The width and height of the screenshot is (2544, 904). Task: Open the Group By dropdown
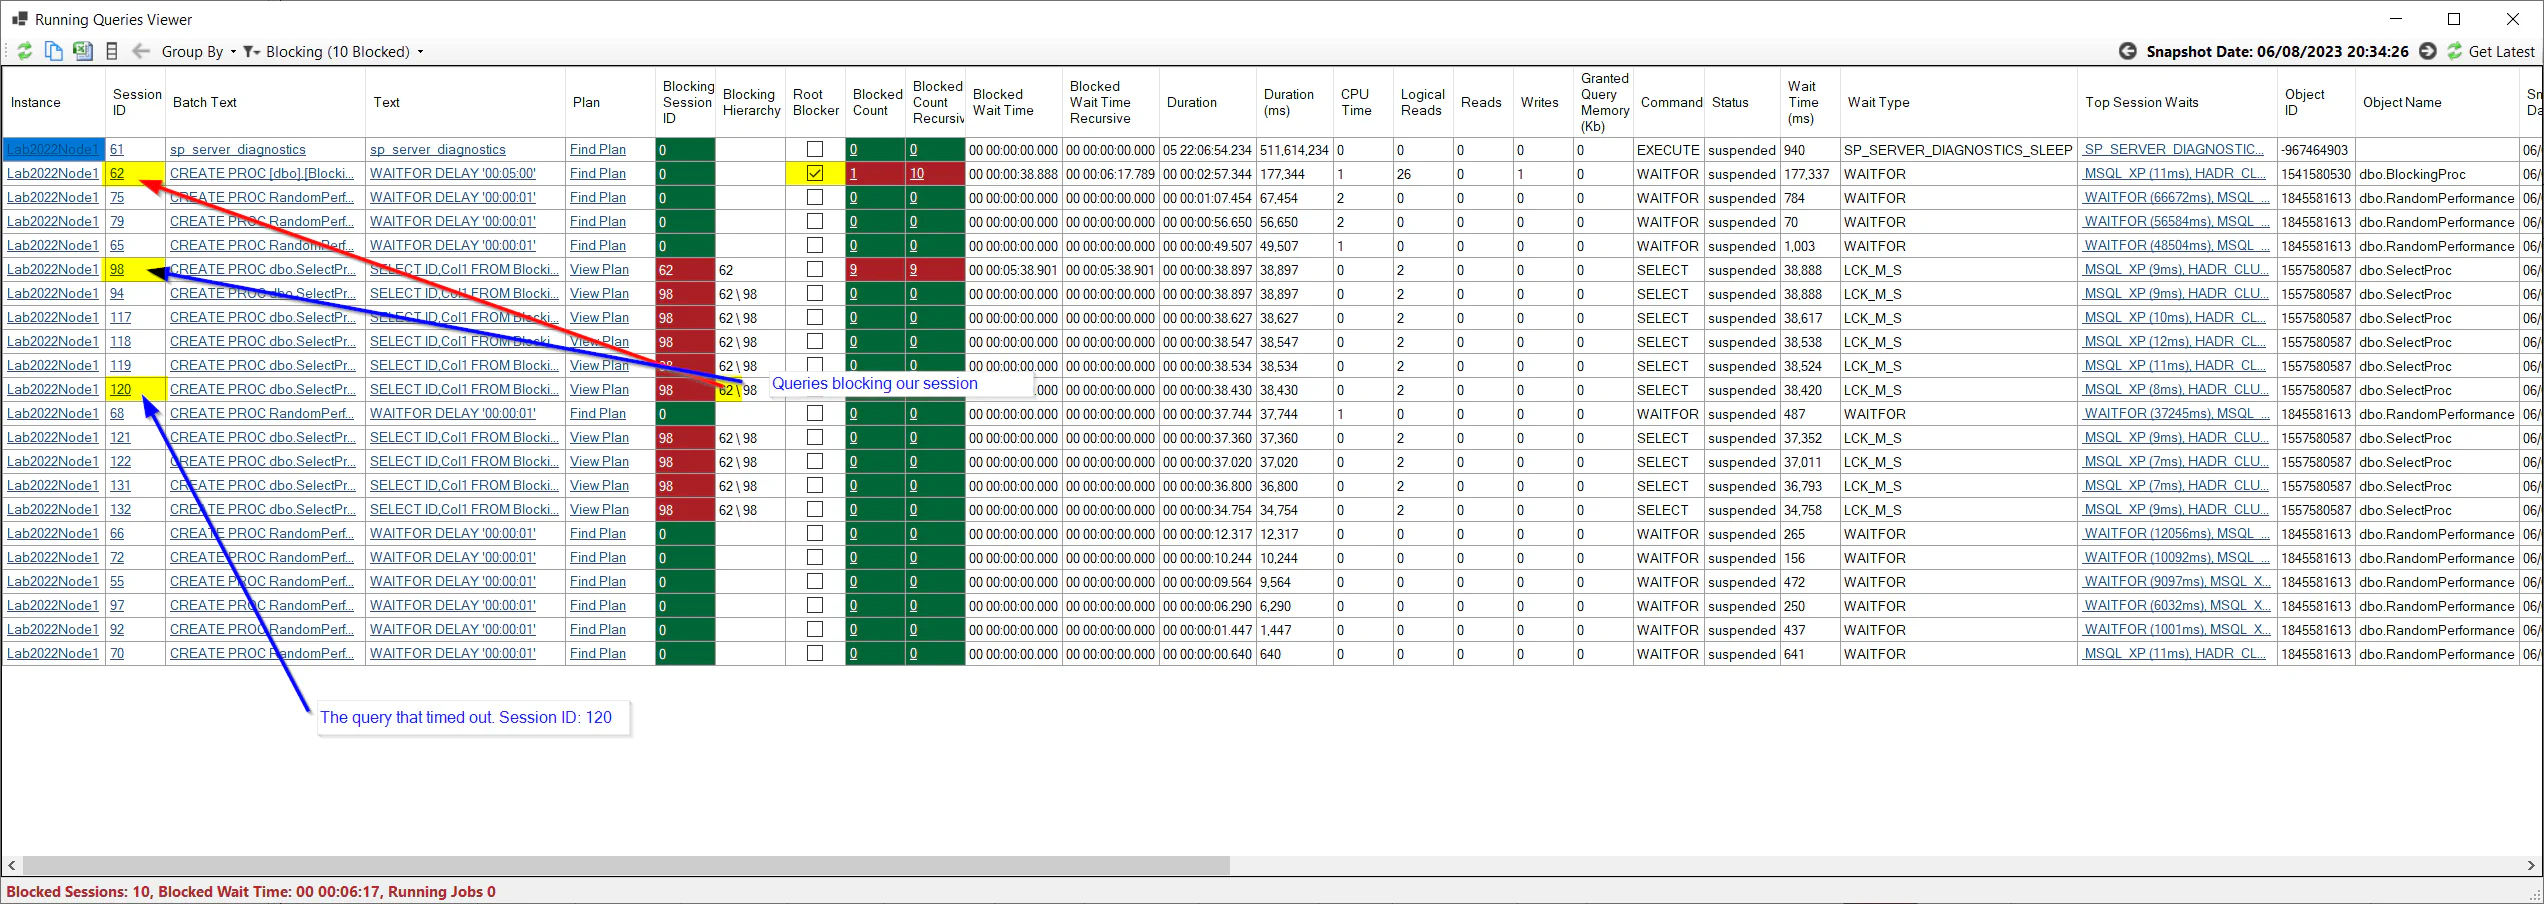tap(199, 52)
